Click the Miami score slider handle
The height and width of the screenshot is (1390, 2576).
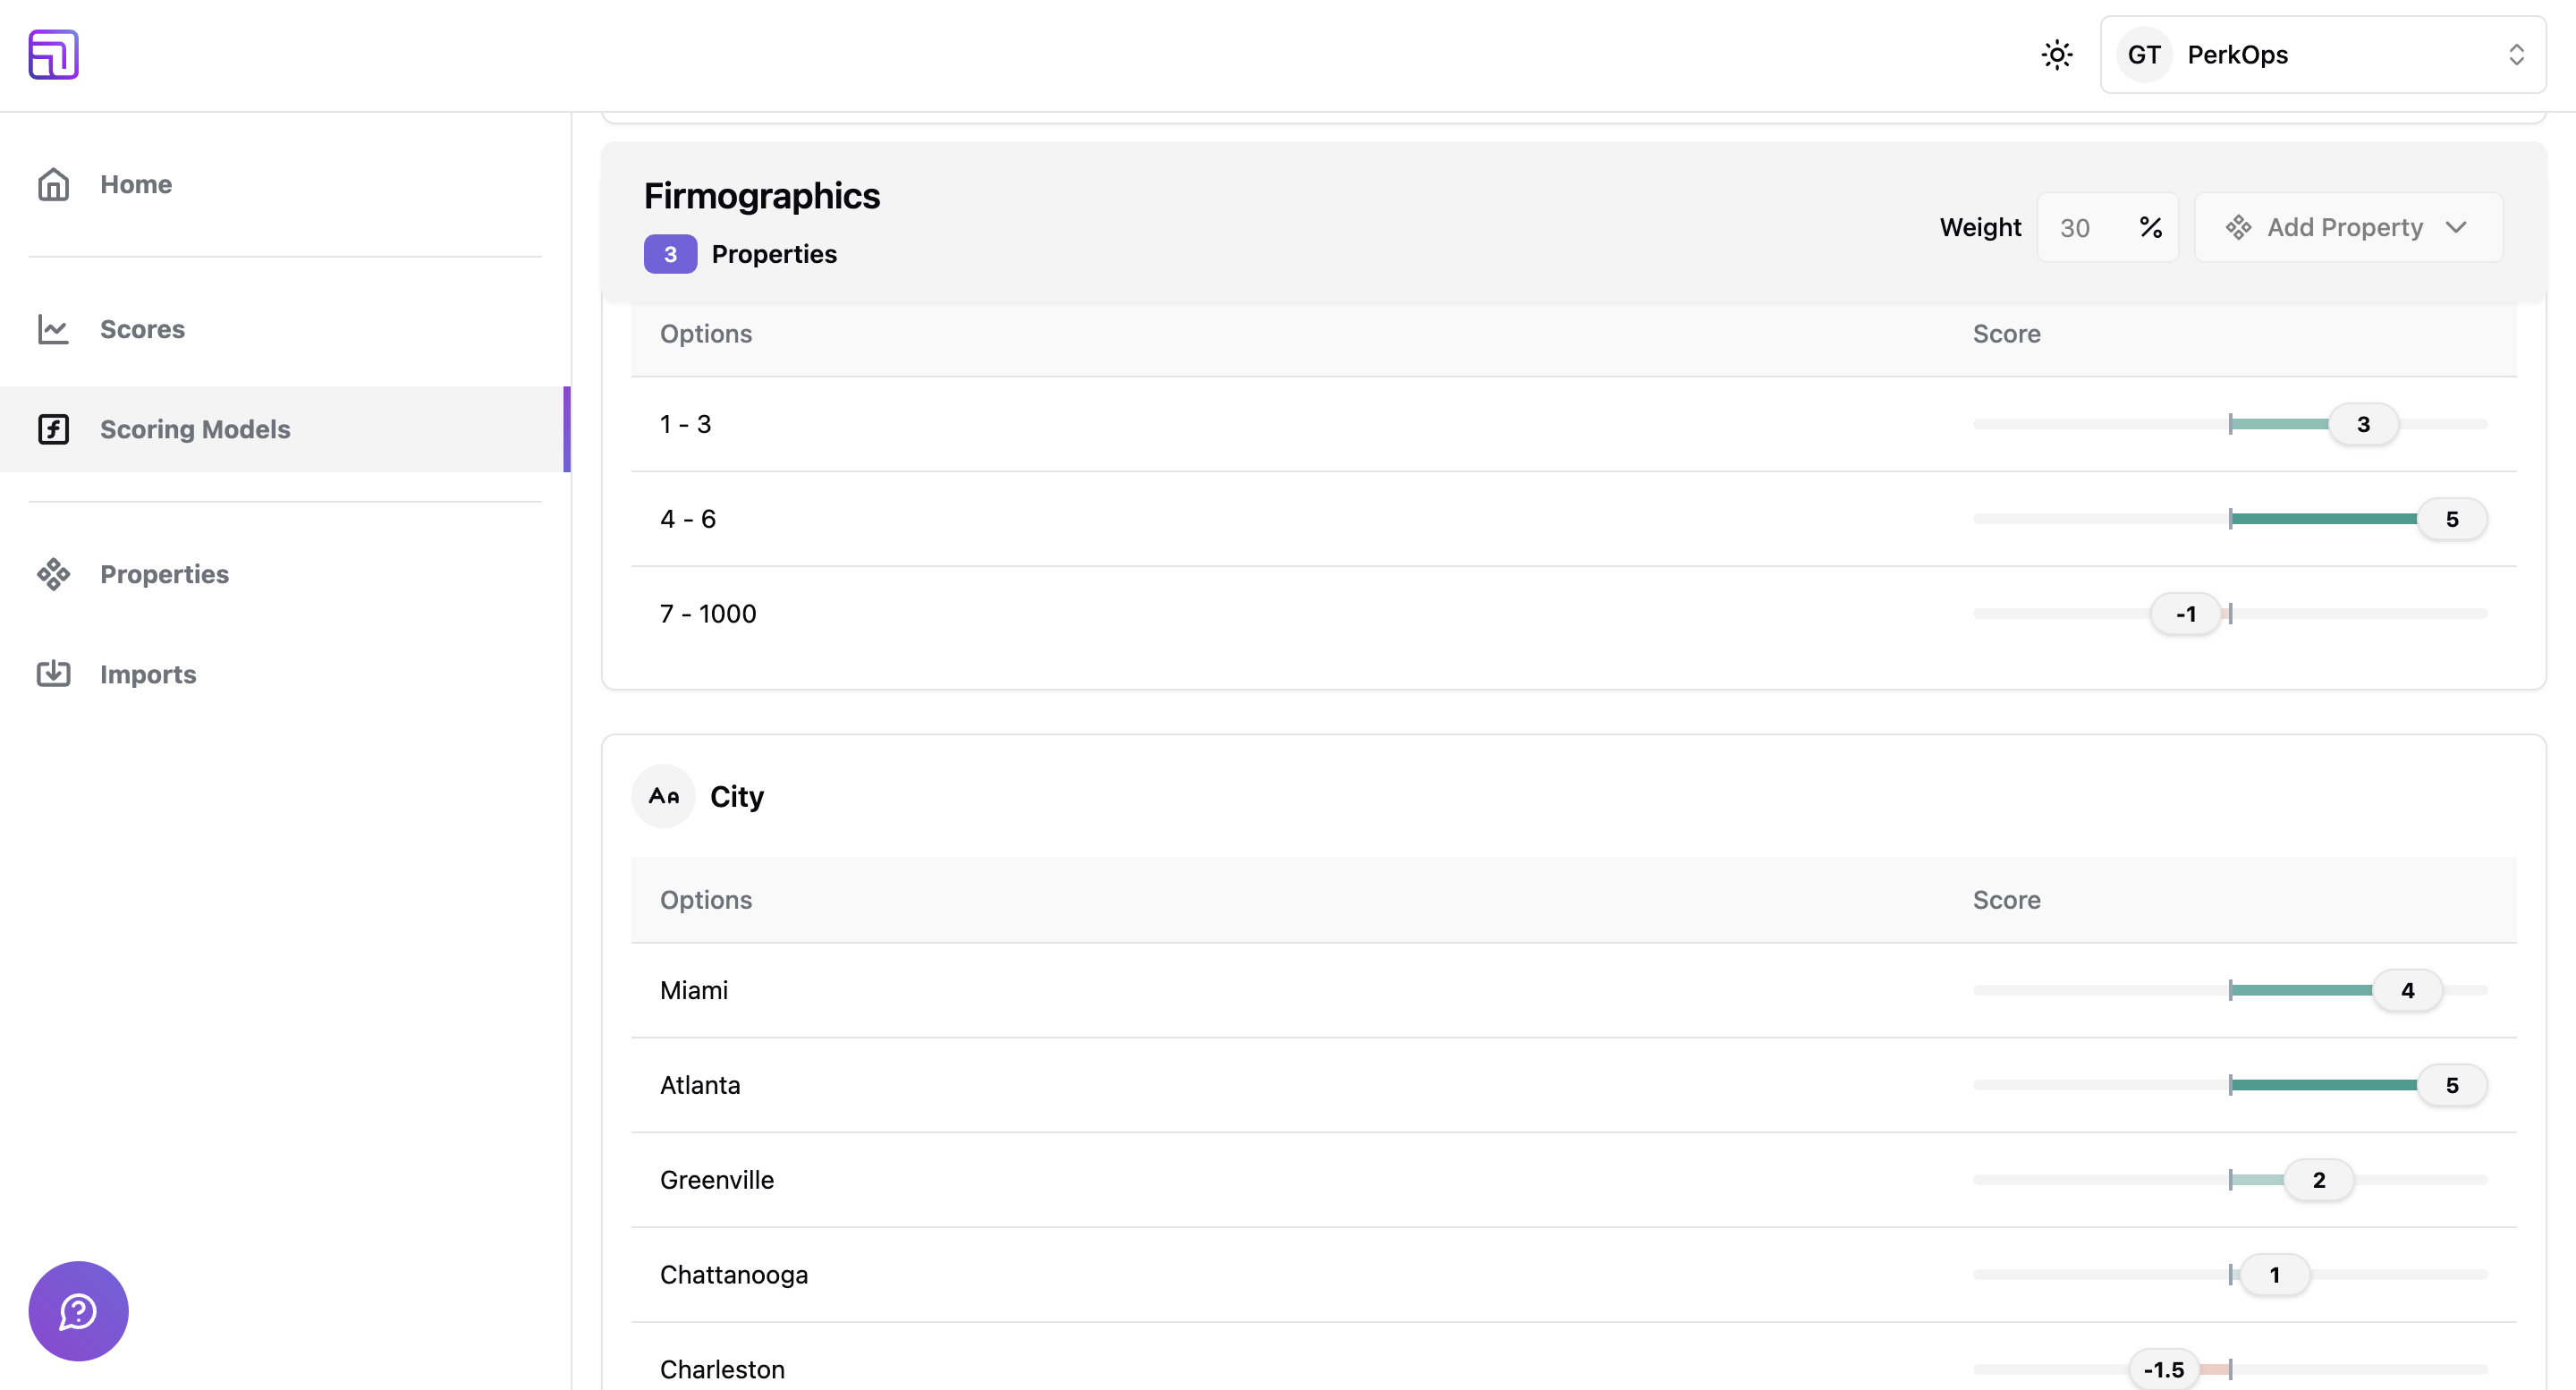point(2407,990)
